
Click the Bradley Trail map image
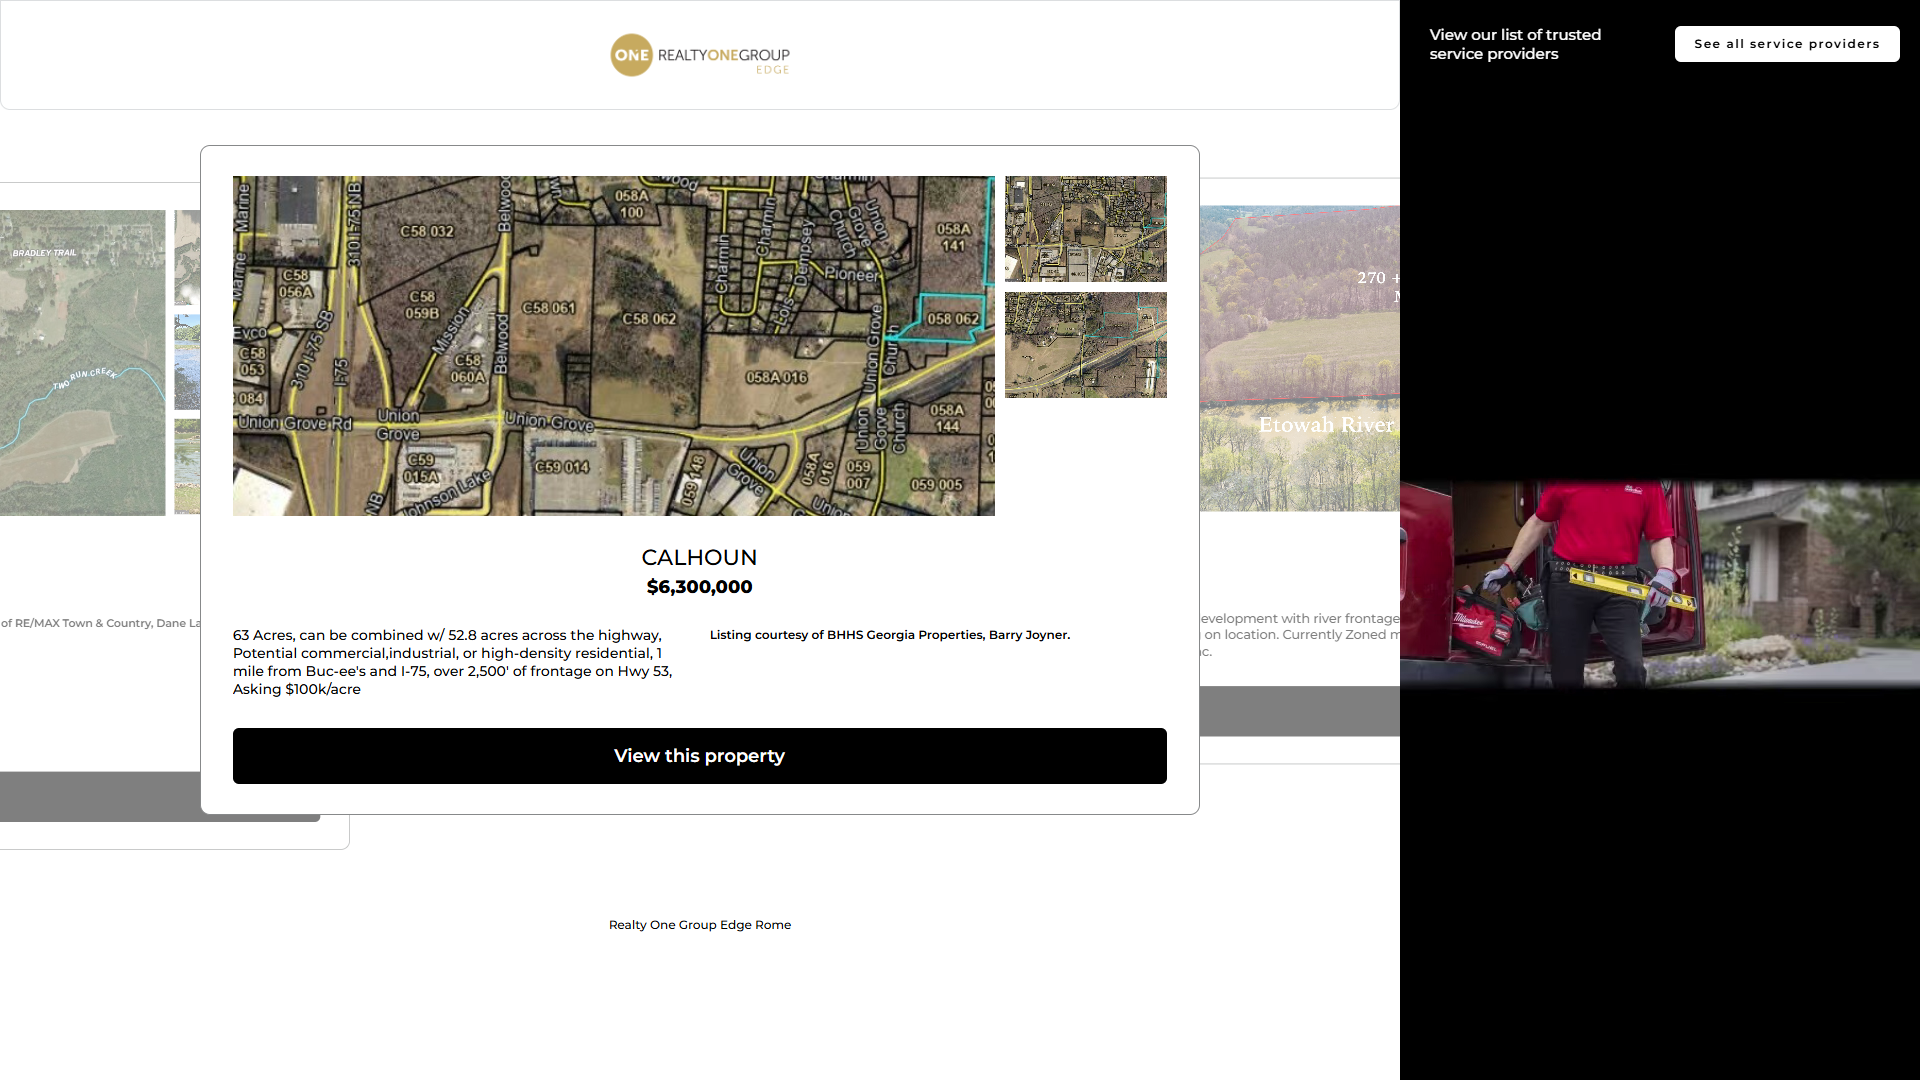(x=82, y=362)
